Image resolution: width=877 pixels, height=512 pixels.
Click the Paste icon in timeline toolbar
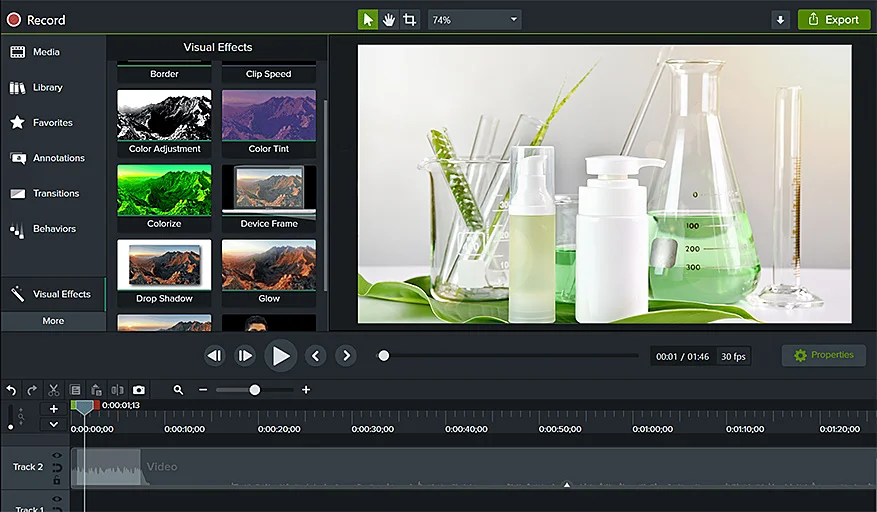(96, 390)
